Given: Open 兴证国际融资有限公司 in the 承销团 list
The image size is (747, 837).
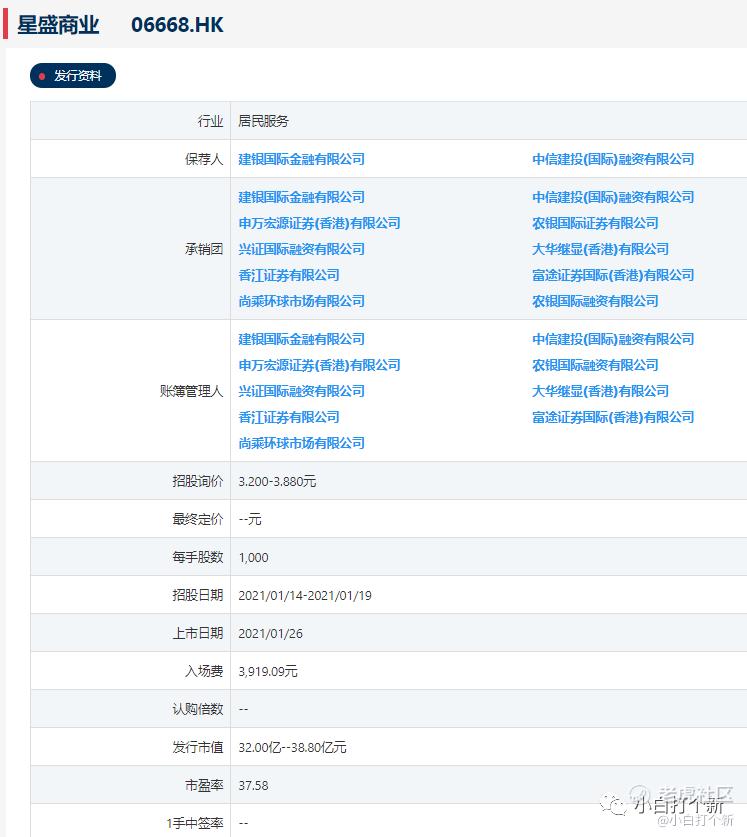Looking at the screenshot, I should point(301,249).
